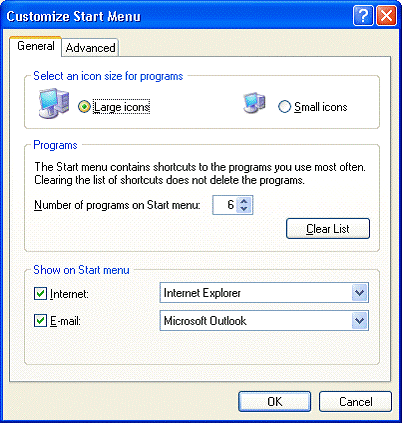Click the small computer icon preview

(255, 103)
